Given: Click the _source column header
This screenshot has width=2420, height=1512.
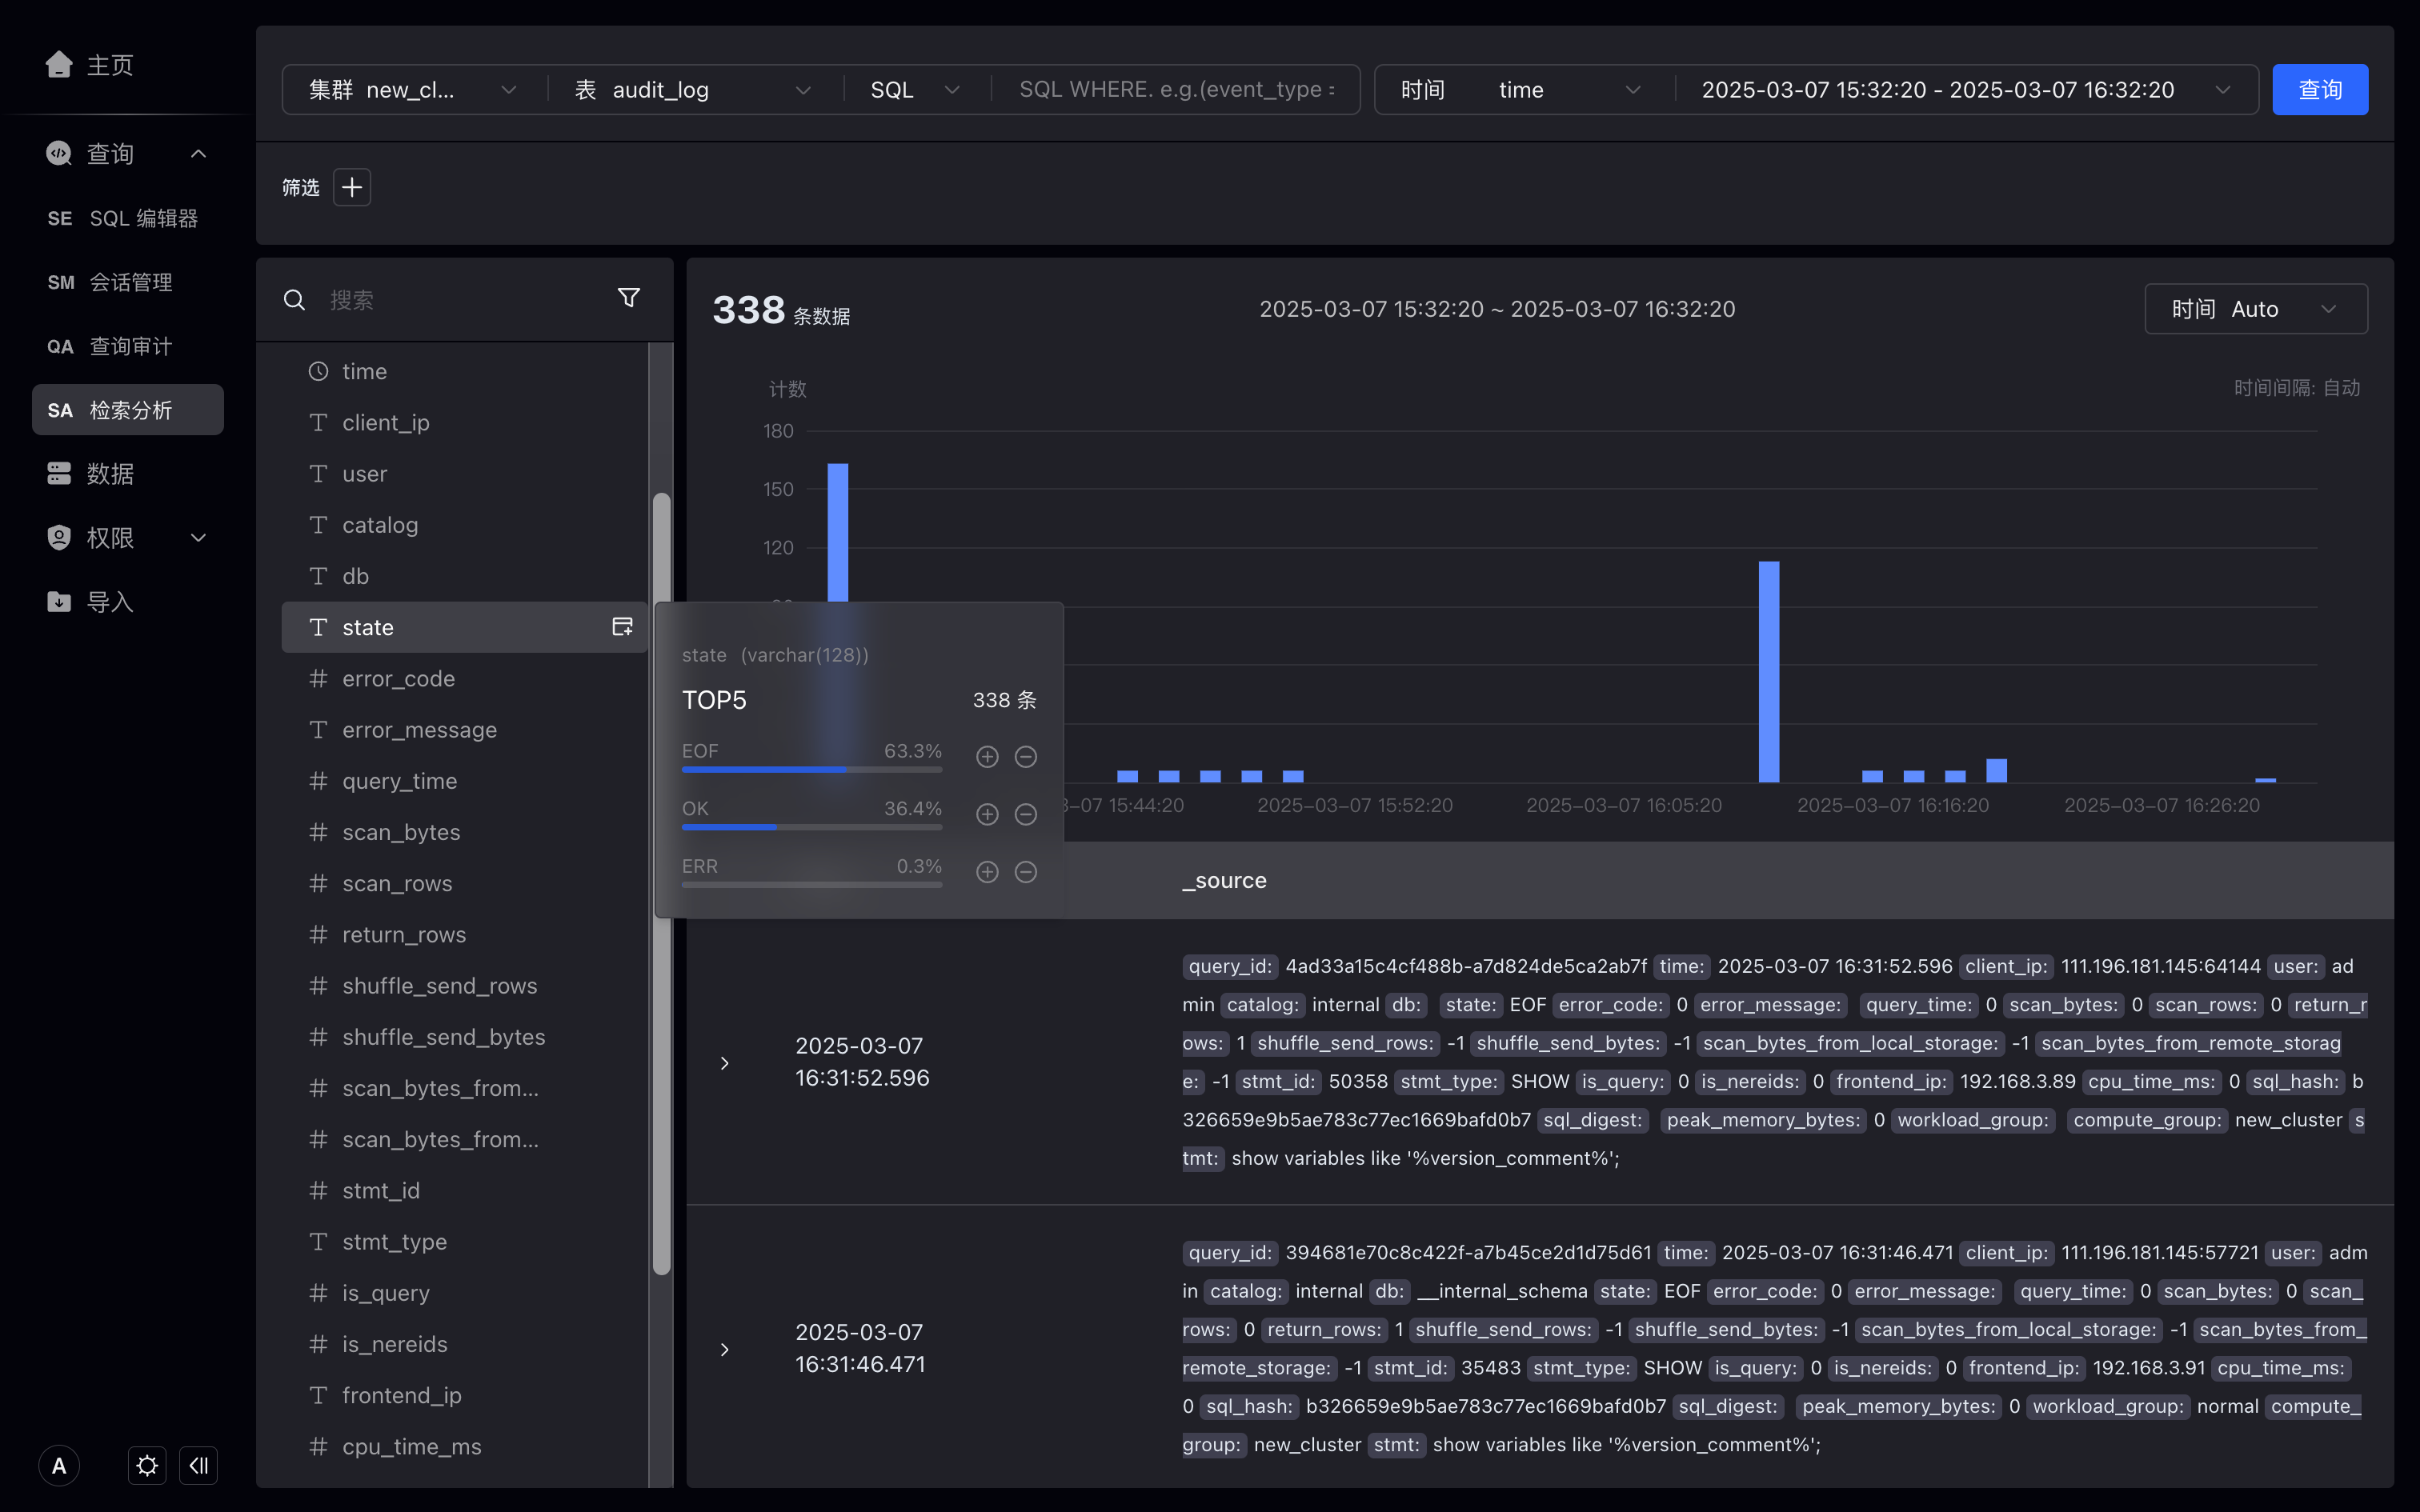Looking at the screenshot, I should (1225, 880).
